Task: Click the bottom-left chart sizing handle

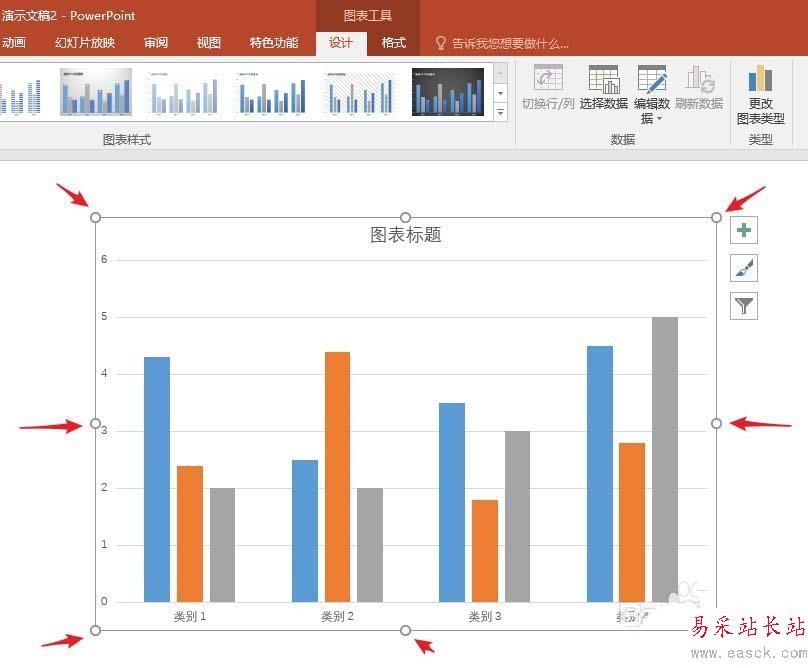Action: (95, 630)
